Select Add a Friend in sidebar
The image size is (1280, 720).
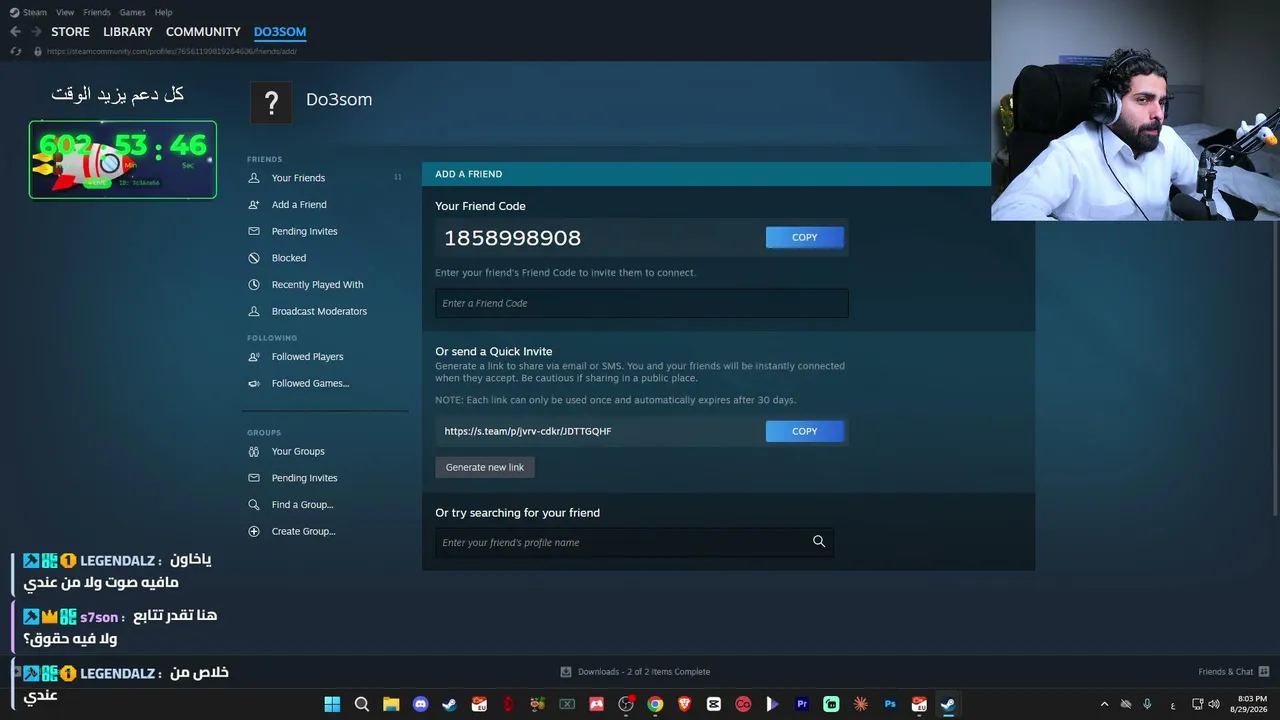coord(299,205)
